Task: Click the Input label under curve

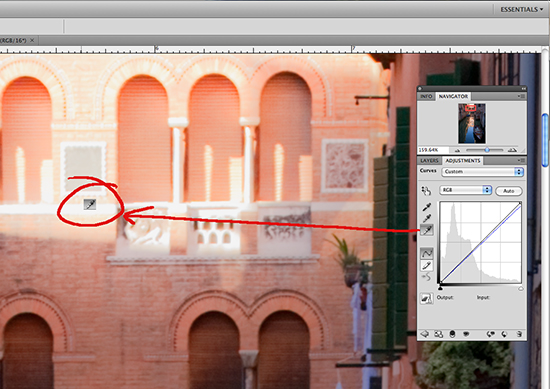Action: click(483, 297)
